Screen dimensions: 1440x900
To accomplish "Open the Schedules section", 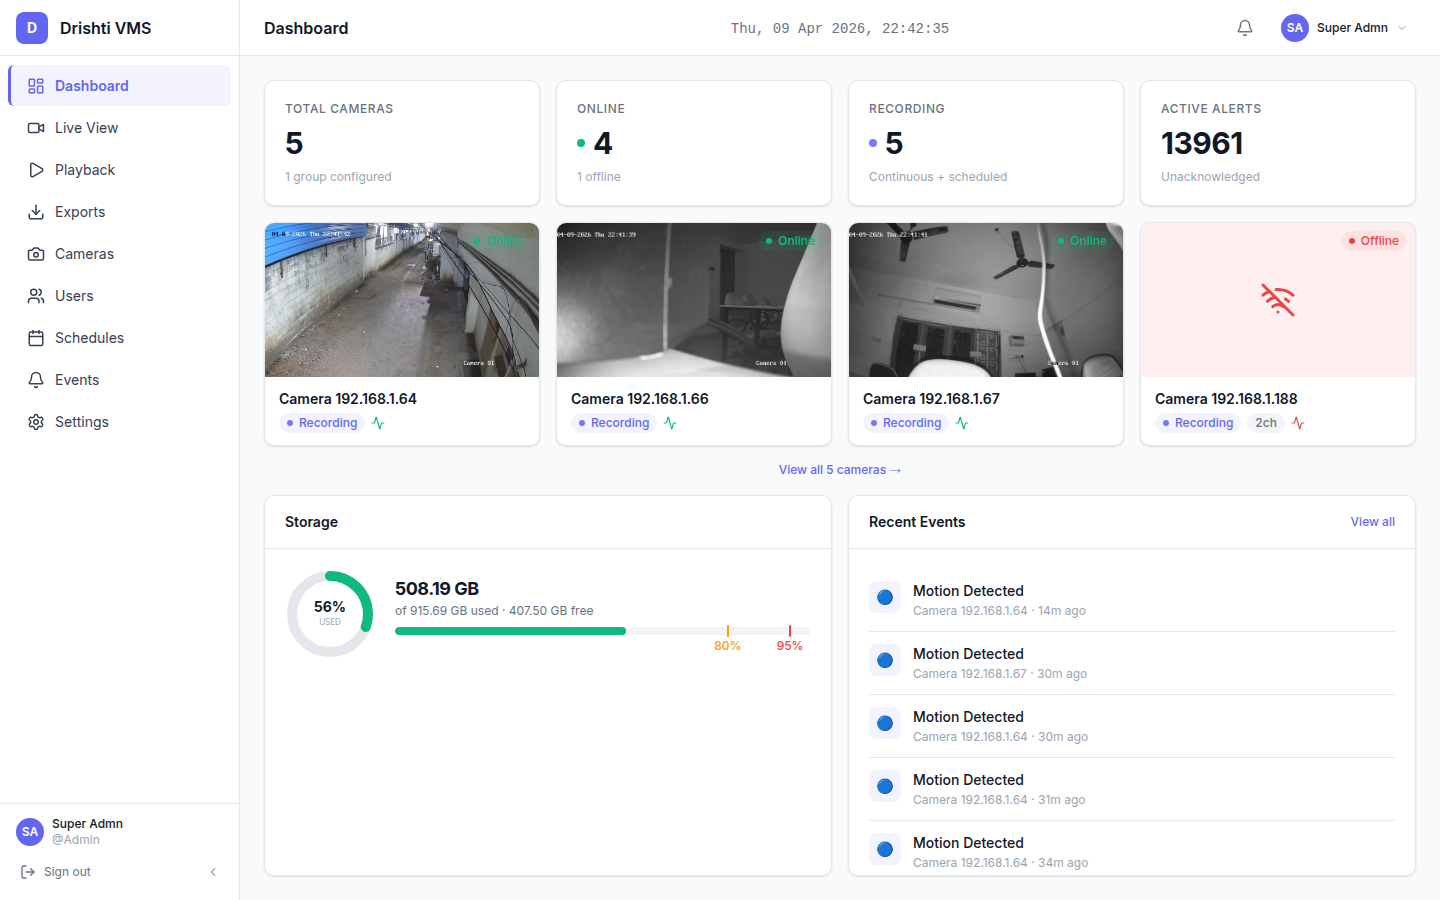I will 88,337.
